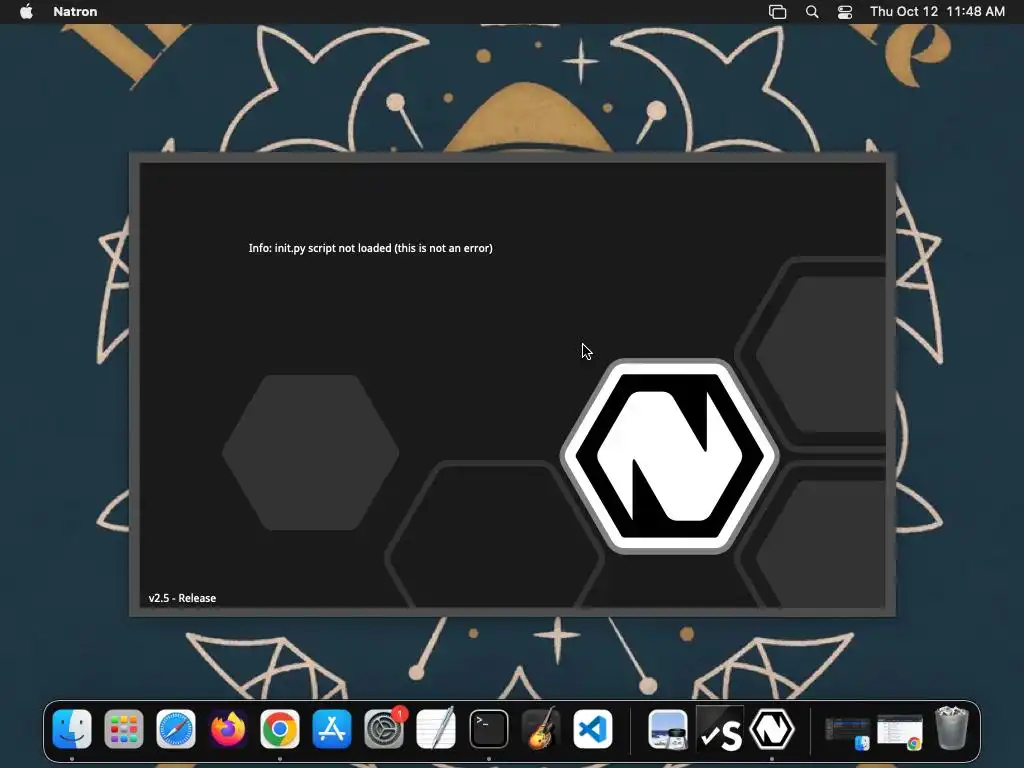Click the 'init.py script not loaded' info text

click(x=370, y=248)
